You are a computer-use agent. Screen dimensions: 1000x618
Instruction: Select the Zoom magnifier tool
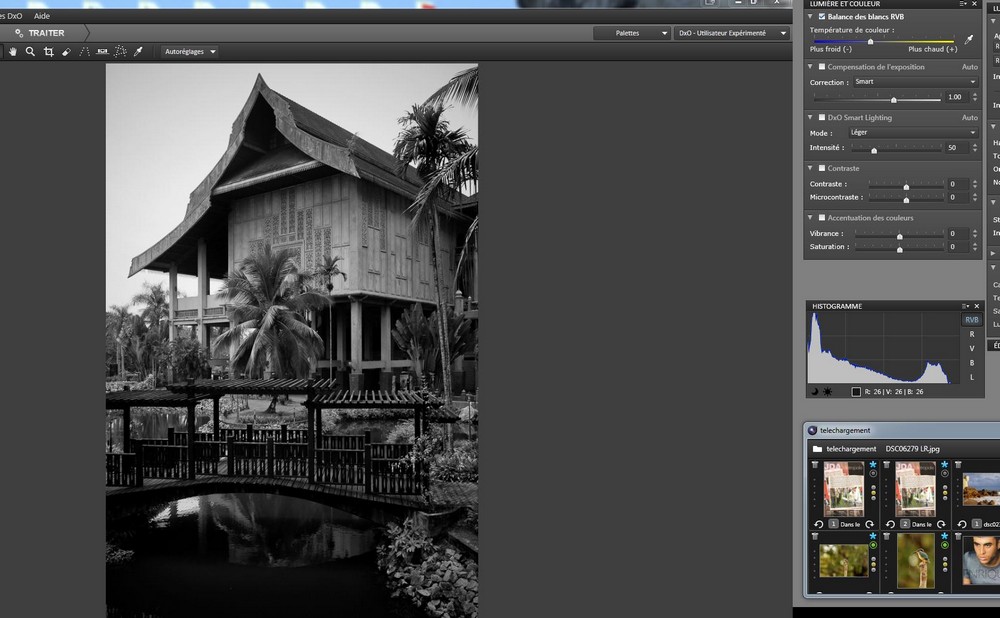(30, 52)
